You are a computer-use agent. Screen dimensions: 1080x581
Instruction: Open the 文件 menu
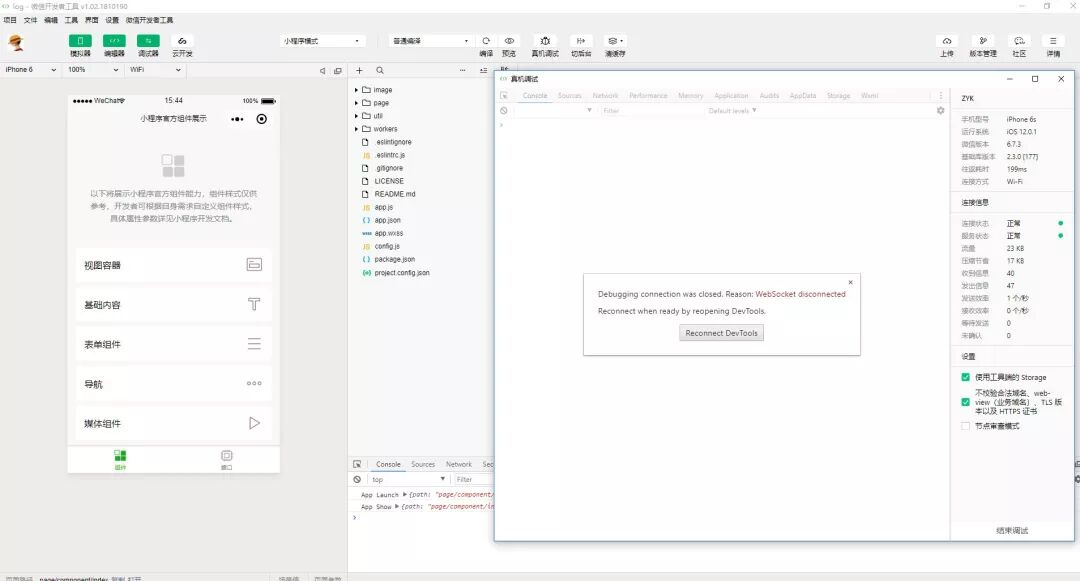pos(30,20)
